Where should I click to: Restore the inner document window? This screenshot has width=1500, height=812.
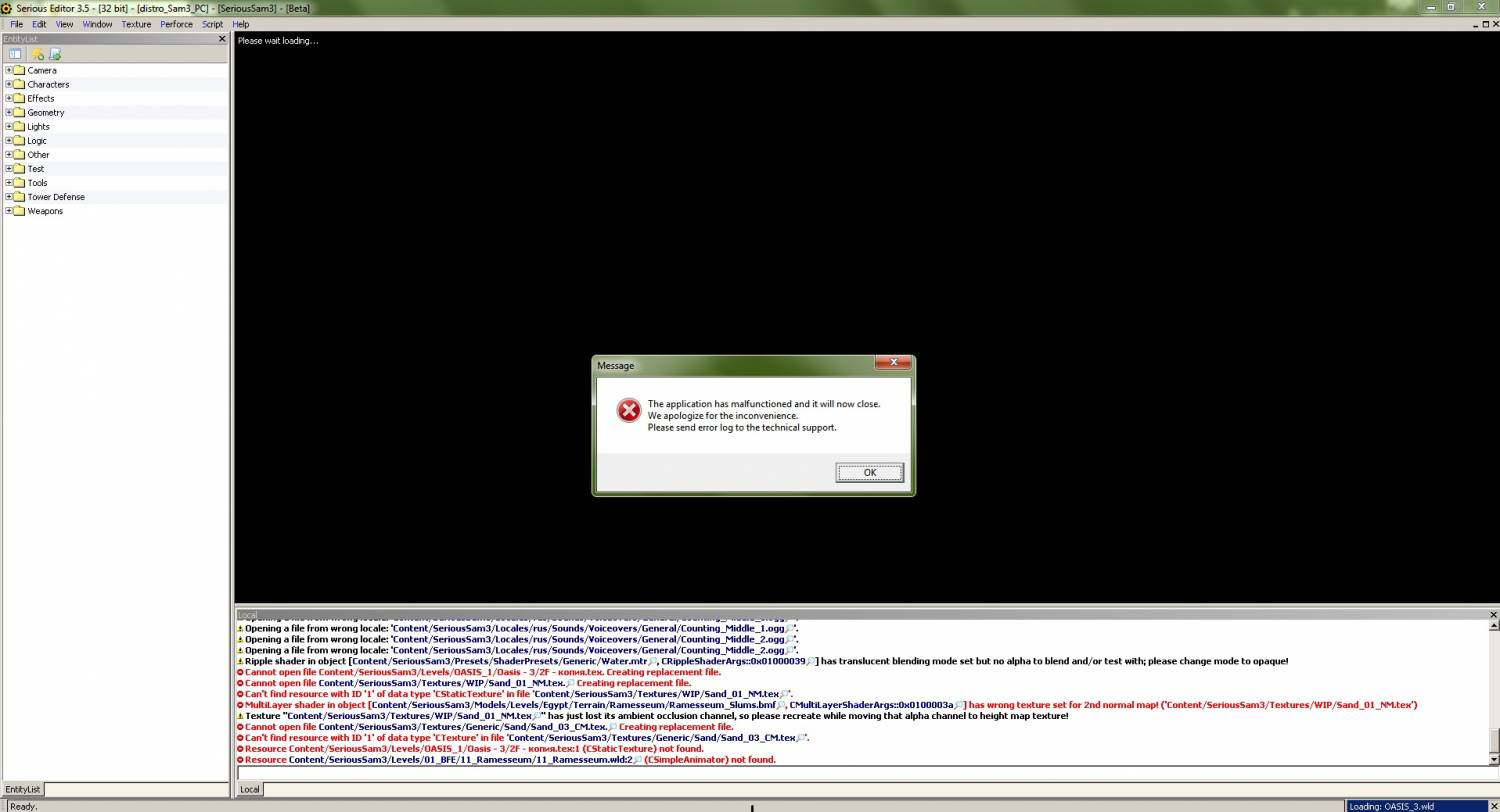pos(1485,24)
